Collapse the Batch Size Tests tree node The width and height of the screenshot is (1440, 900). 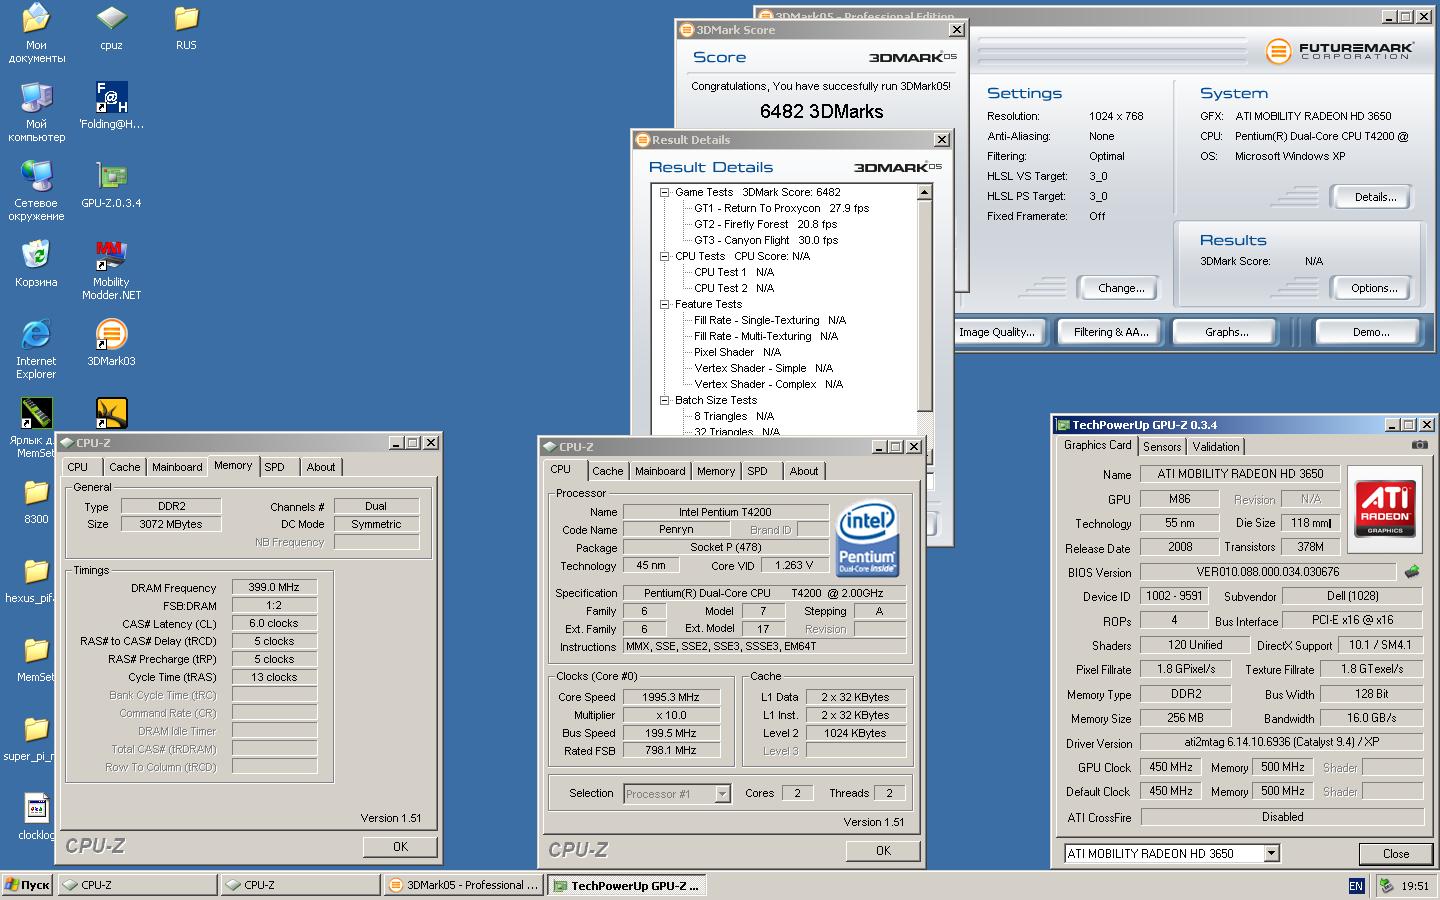coord(664,400)
